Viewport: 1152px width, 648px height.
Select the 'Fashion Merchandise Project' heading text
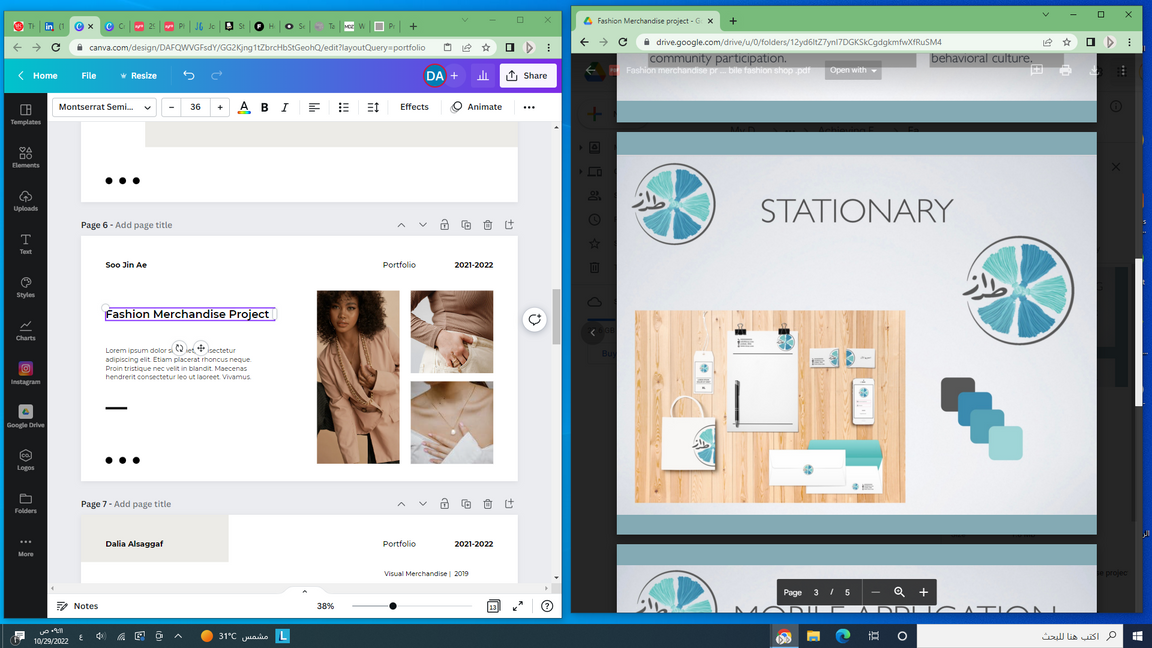point(187,314)
